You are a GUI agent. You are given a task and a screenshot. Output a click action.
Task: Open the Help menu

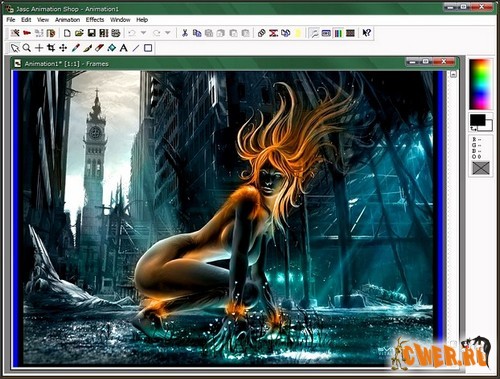pyautogui.click(x=142, y=20)
